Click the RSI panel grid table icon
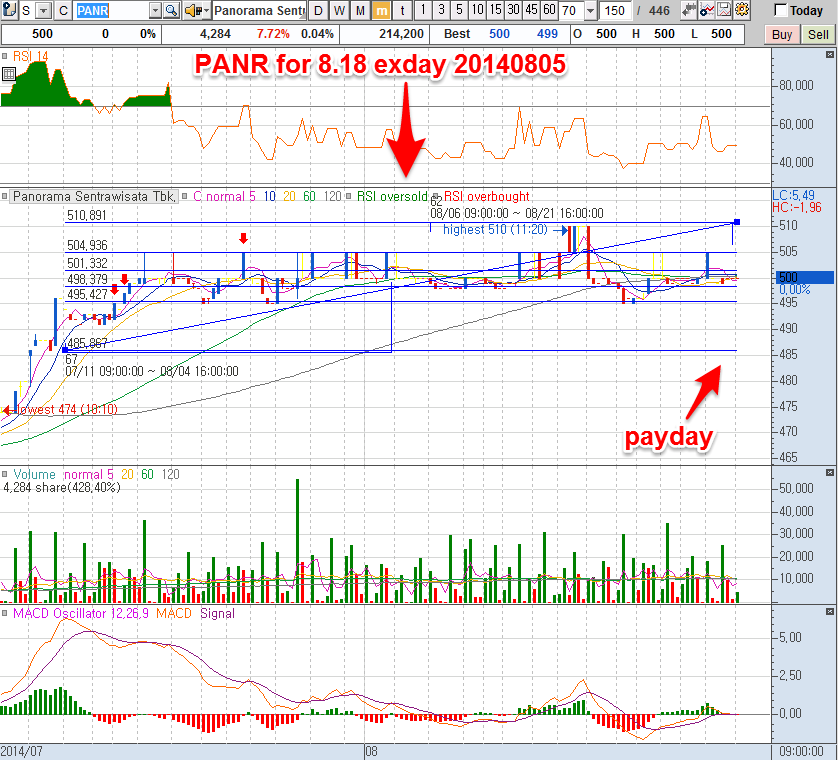Screen dimensions: 838x760 point(9,74)
